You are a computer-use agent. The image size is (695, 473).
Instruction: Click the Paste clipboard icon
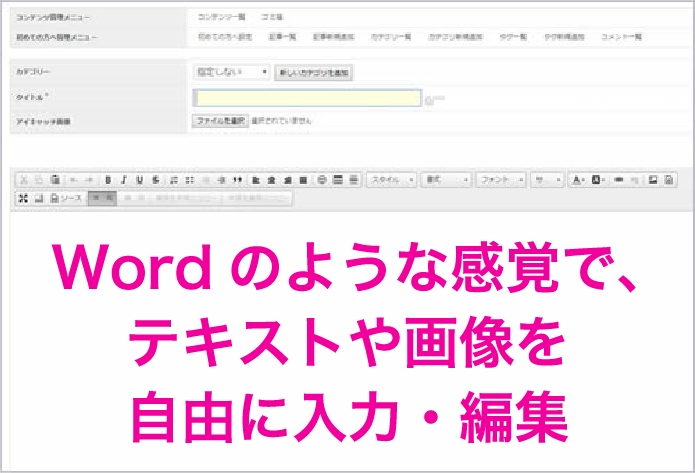(x=55, y=180)
